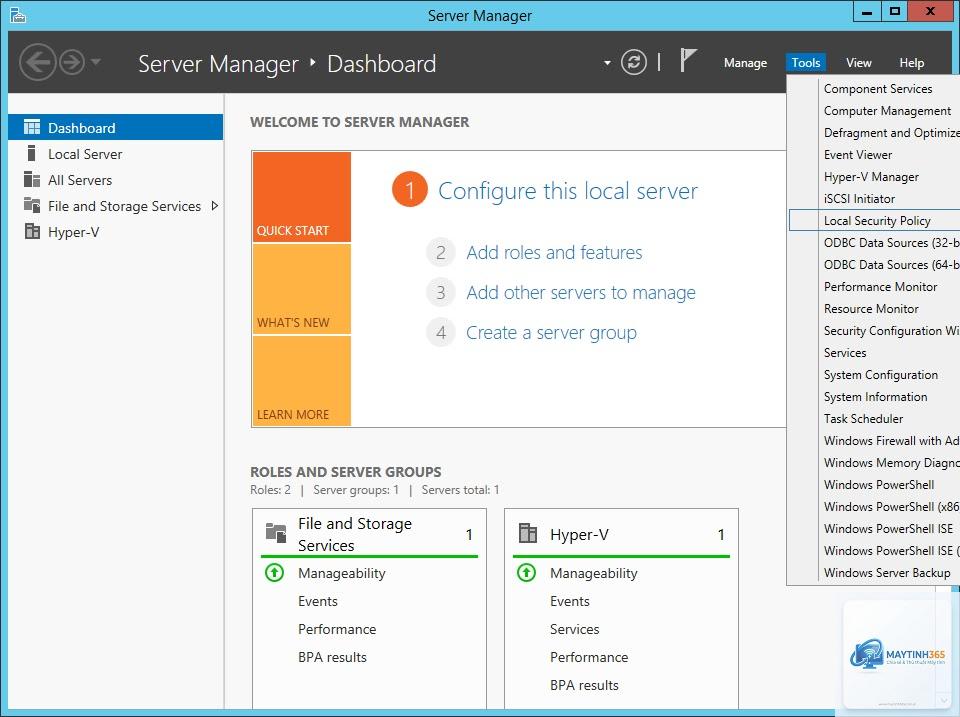Click the Dashboard grid icon in sidebar

[32, 127]
